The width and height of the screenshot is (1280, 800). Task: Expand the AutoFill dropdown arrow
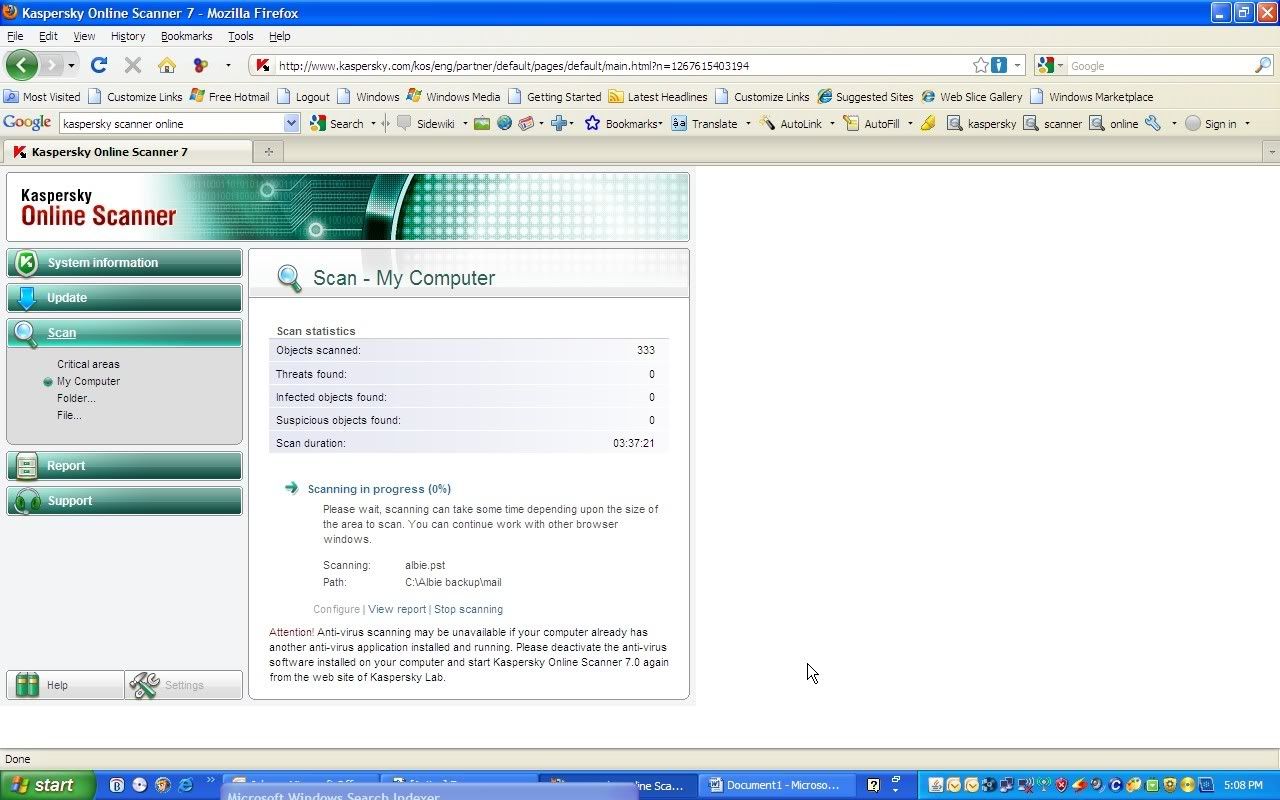pos(910,124)
